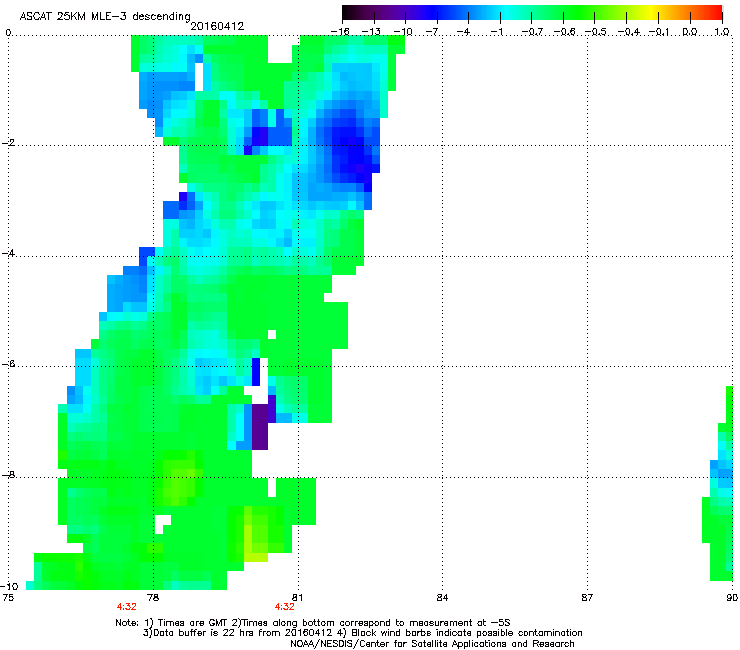Click the title 'ASCAT 25KM MLE-3 descending'
The image size is (740, 650).
105,16
